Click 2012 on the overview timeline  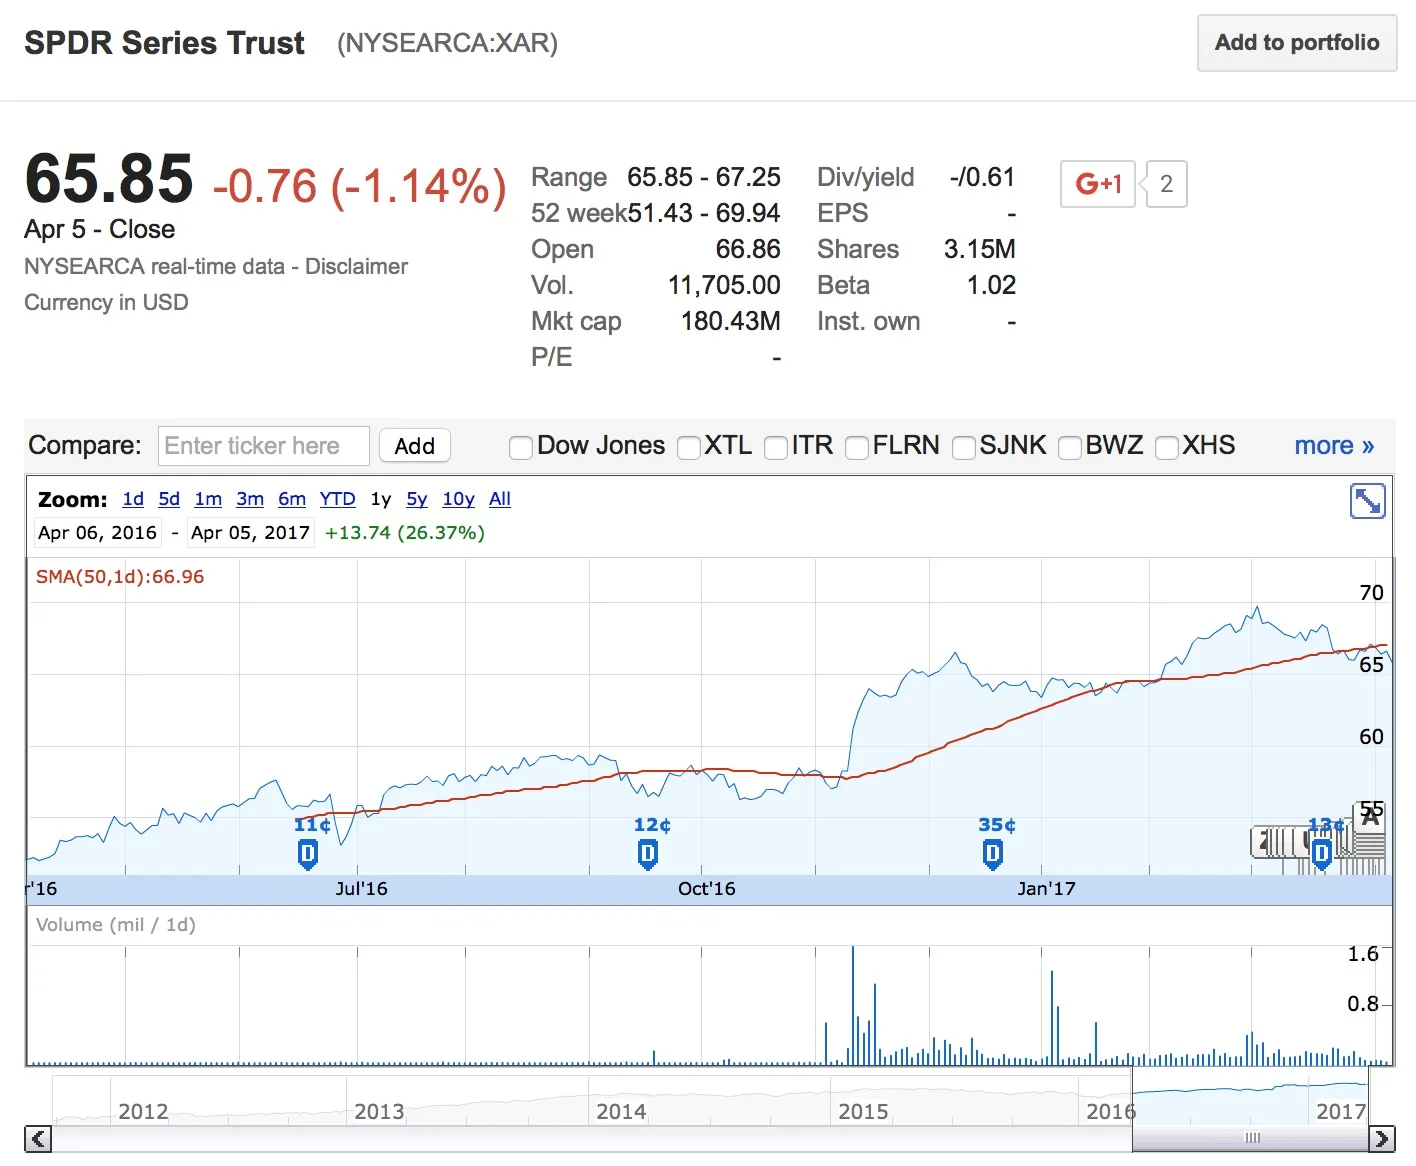tap(143, 1111)
